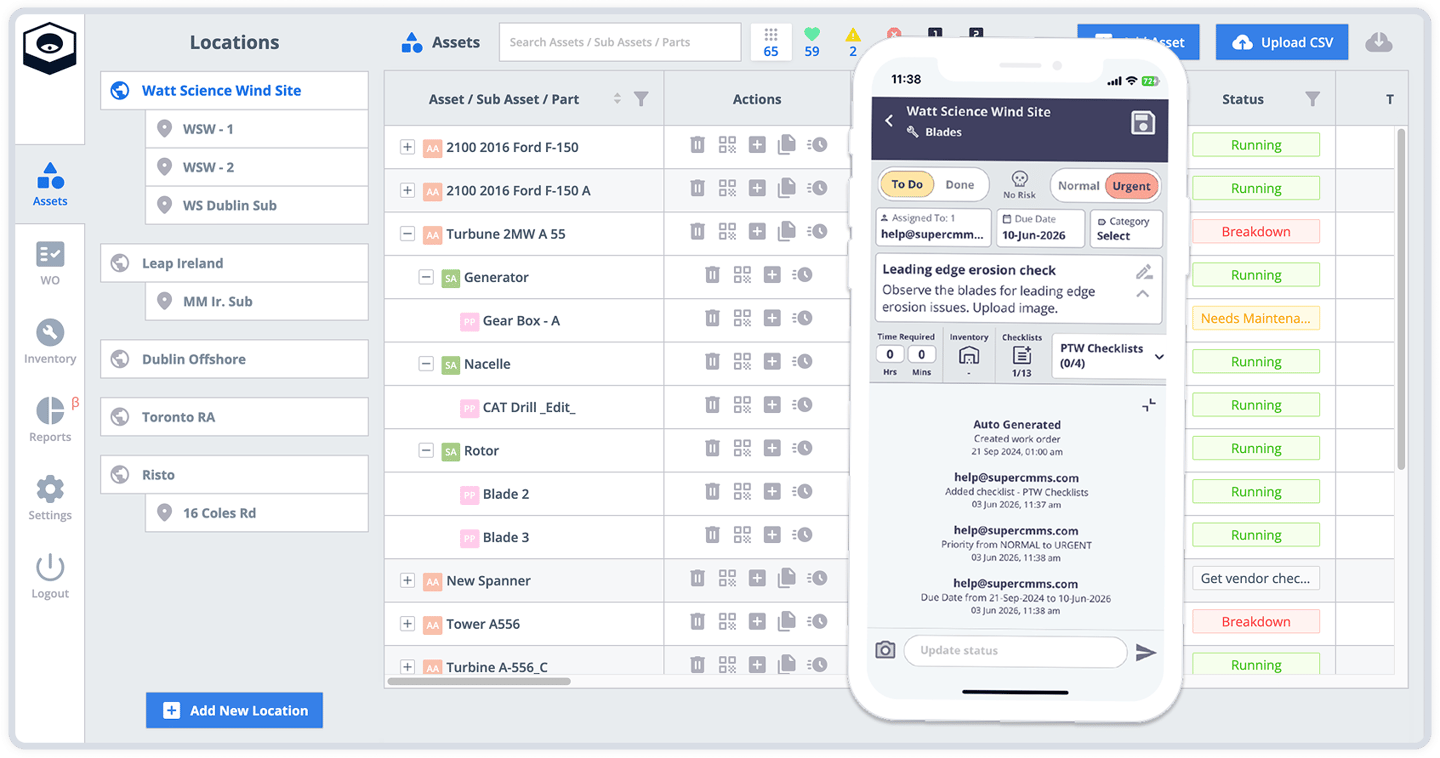This screenshot has height=758, width=1440.
Task: Select Watt Science Wind Site location
Action: pyautogui.click(x=235, y=90)
